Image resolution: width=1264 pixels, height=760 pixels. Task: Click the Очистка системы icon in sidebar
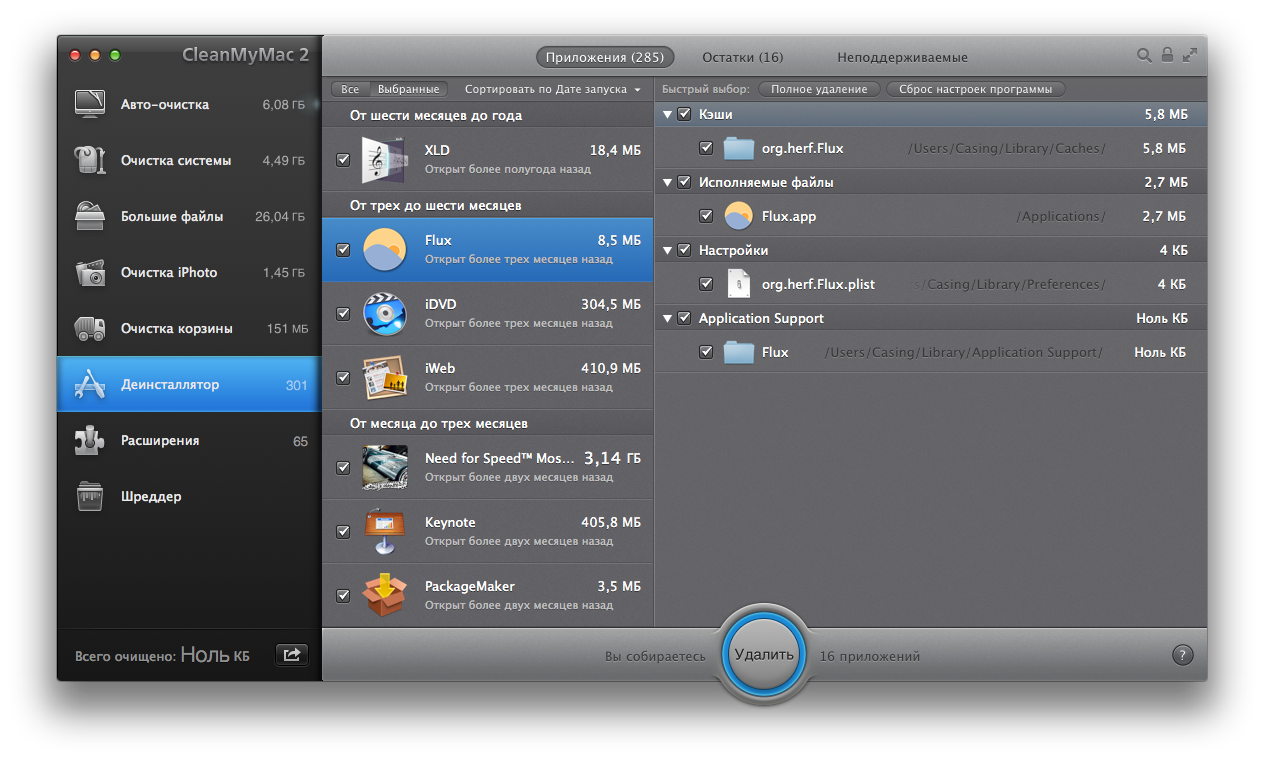pos(90,160)
